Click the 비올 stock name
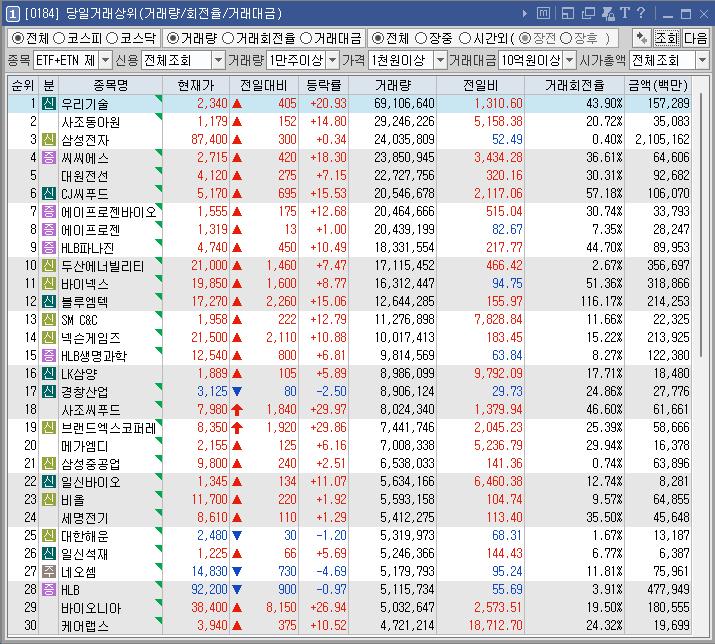The width and height of the screenshot is (715, 644). coord(73,499)
